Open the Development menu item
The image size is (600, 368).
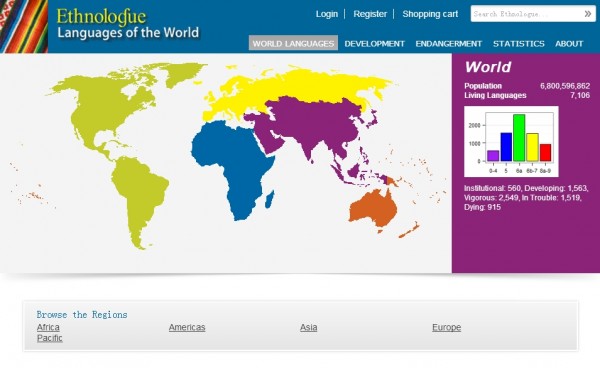[x=374, y=44]
